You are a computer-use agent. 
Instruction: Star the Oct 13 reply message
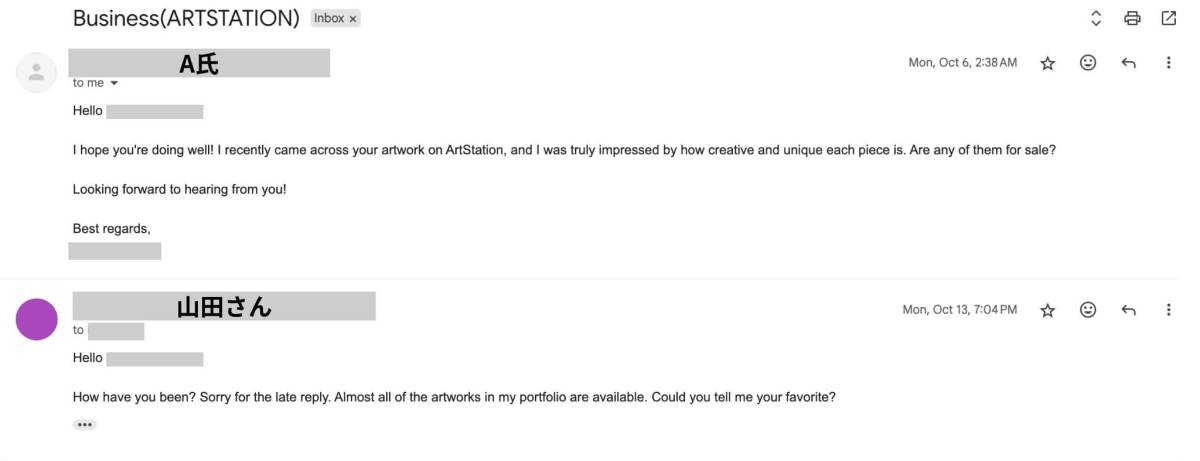(x=1047, y=310)
